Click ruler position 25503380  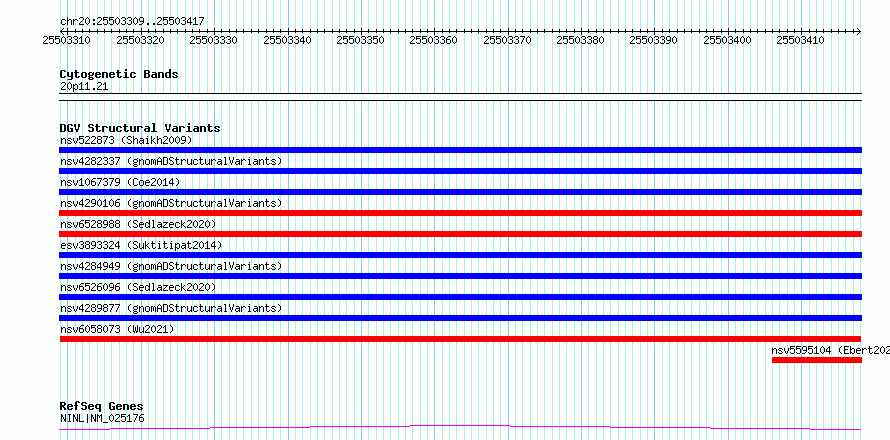coord(581,40)
